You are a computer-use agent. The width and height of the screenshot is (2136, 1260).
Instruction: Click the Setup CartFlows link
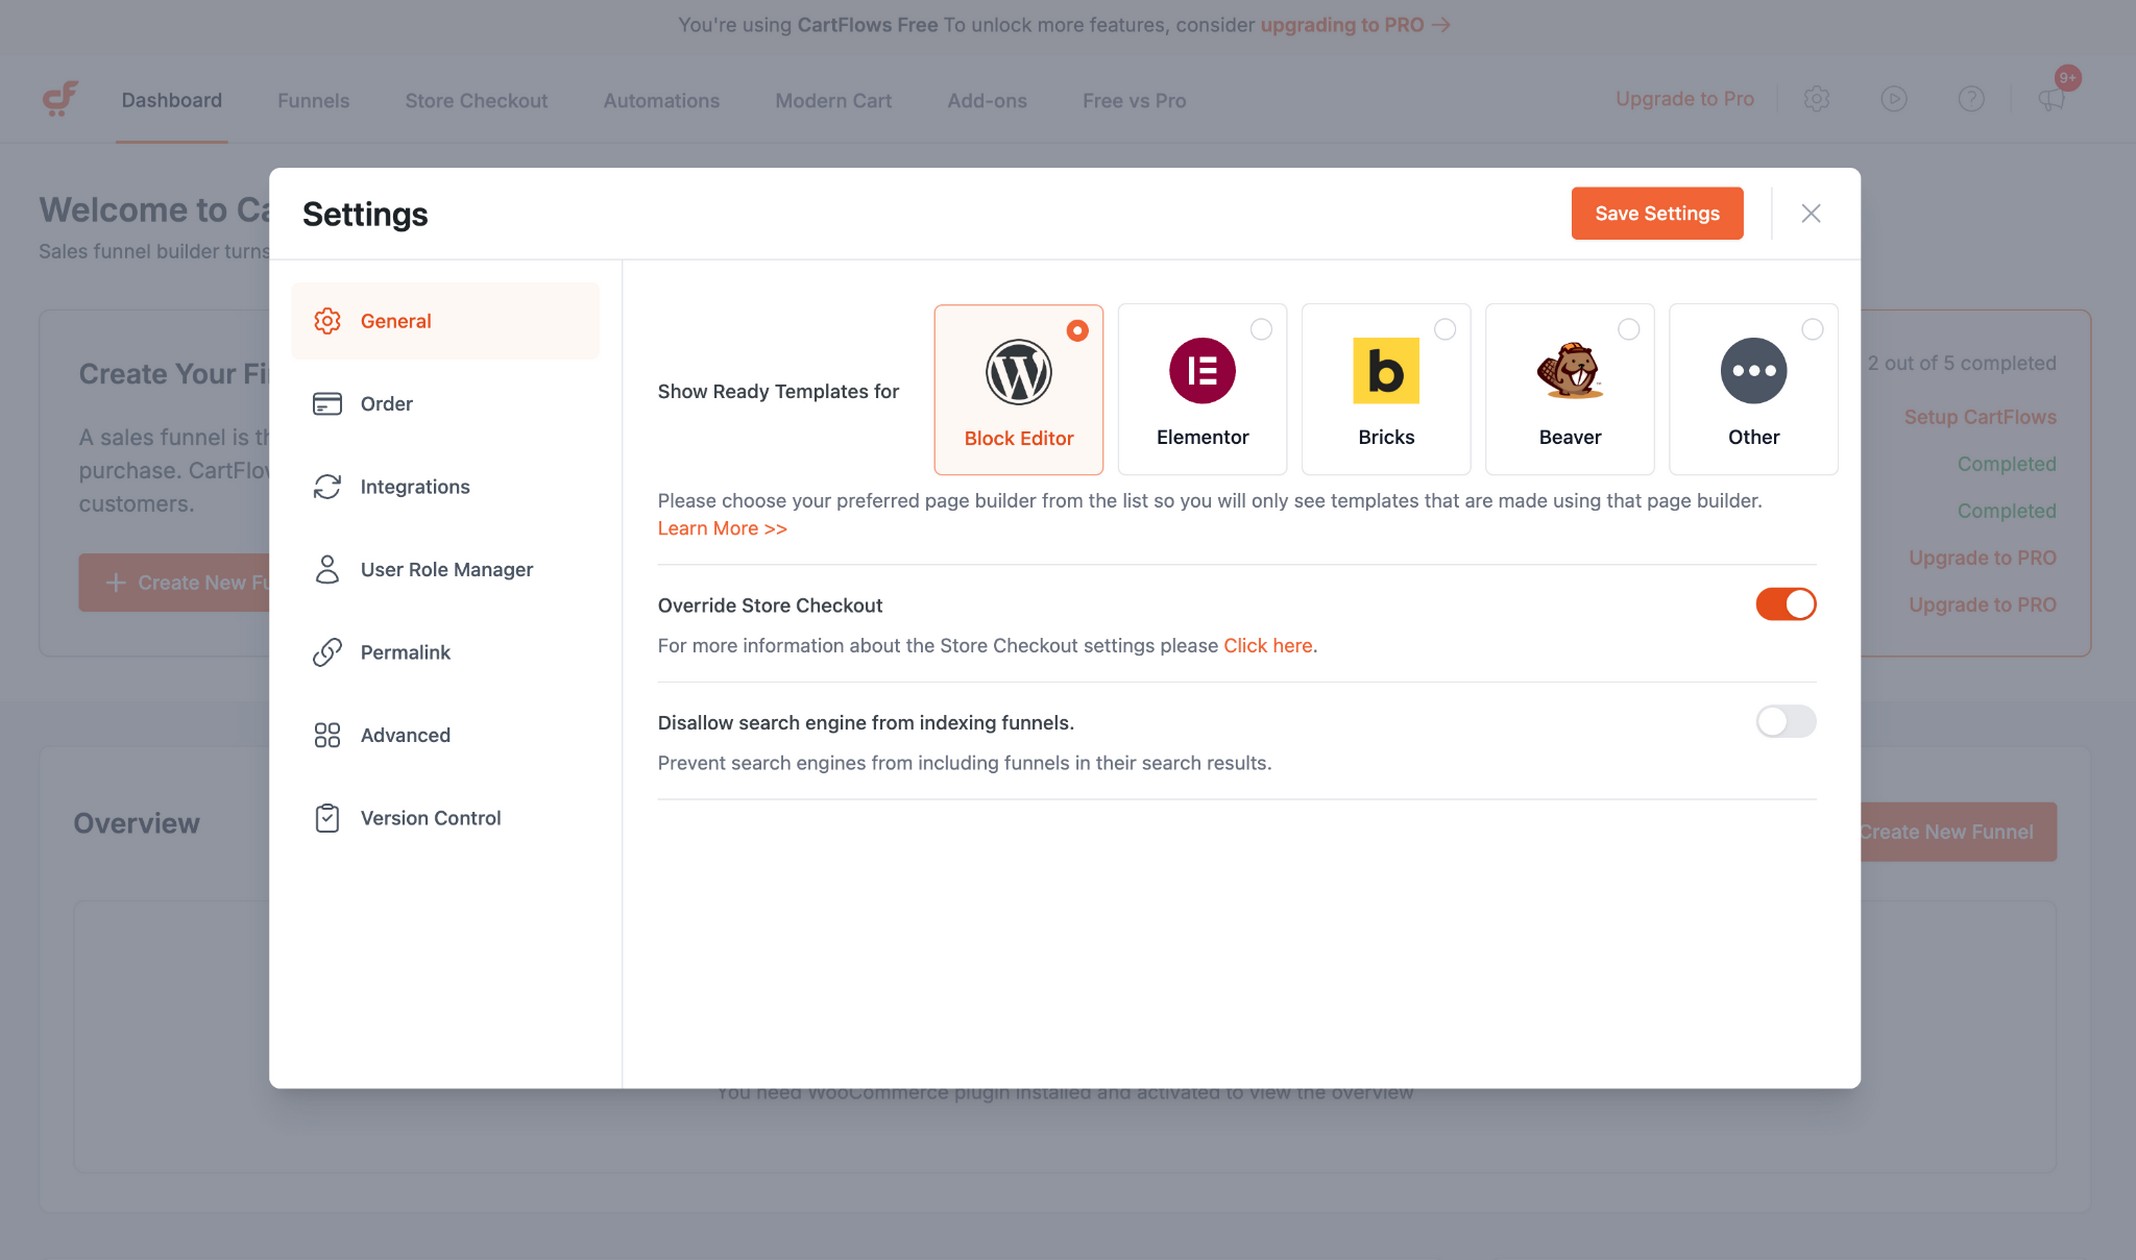click(x=1980, y=417)
